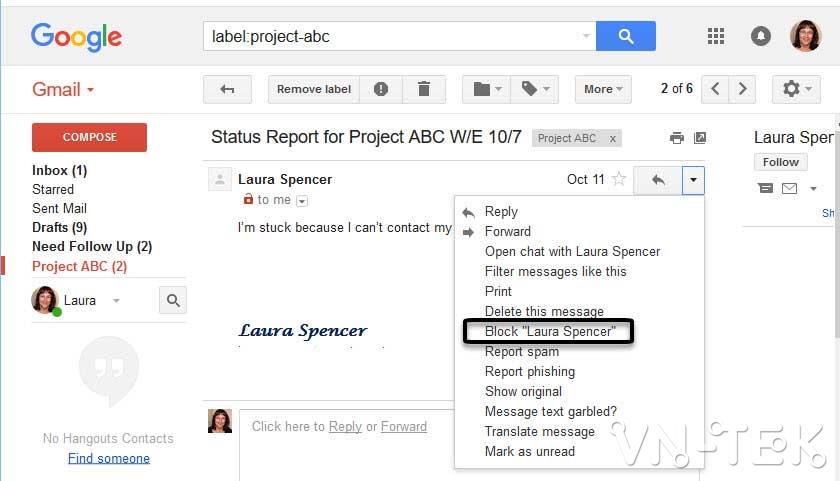Open the settings gear menu

[796, 89]
